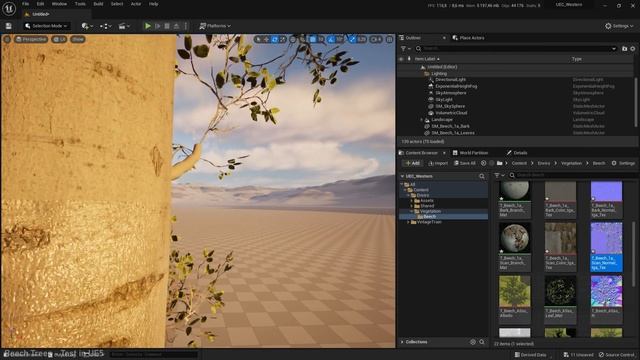Screen dimensions: 640x360
Task: Open the Build menu
Action: pyautogui.click(x=98, y=4)
